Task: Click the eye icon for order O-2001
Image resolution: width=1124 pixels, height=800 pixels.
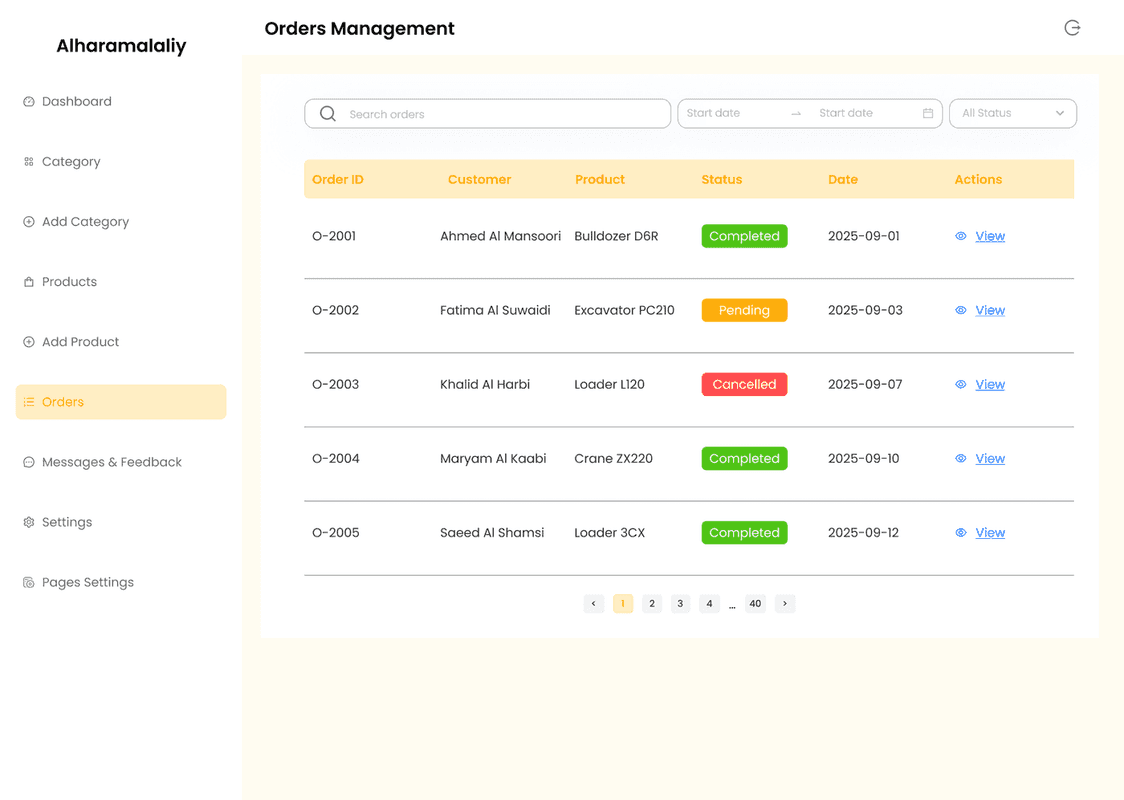Action: [960, 237]
